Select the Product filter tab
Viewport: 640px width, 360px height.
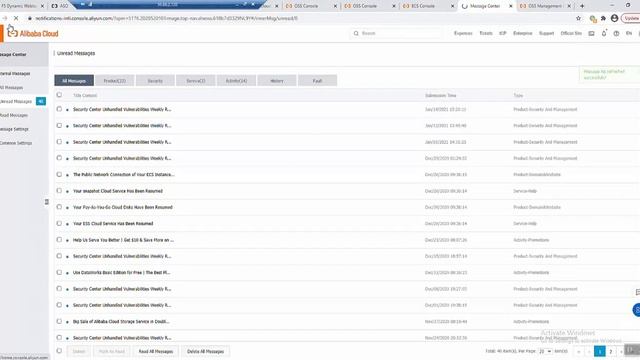pos(115,81)
